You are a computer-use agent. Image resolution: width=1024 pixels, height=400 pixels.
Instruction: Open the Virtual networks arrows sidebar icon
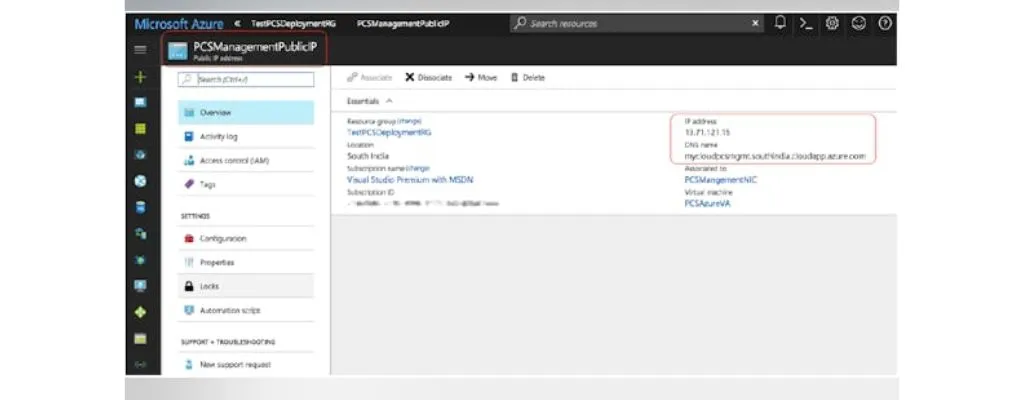[140, 365]
